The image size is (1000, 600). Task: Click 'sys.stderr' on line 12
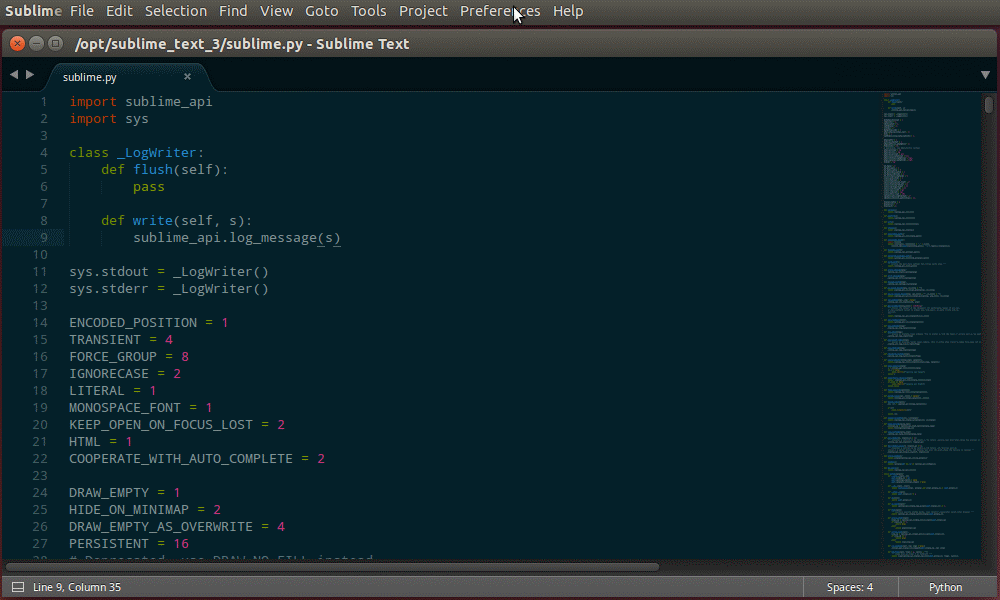tap(109, 289)
